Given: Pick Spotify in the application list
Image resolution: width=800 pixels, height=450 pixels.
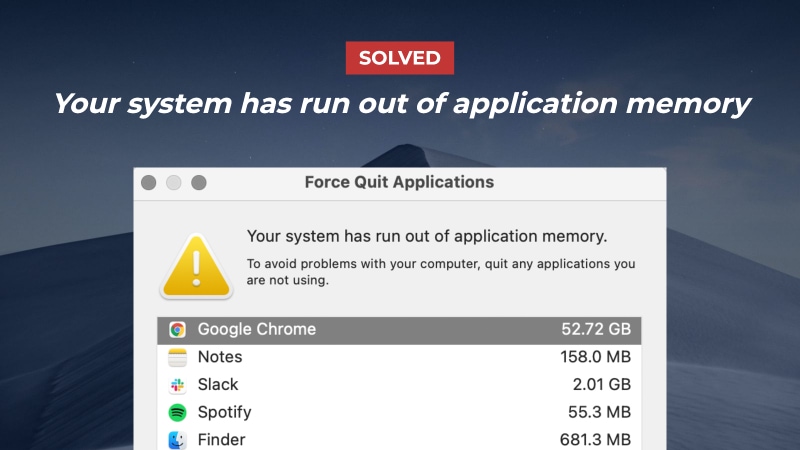Looking at the screenshot, I should (x=224, y=412).
